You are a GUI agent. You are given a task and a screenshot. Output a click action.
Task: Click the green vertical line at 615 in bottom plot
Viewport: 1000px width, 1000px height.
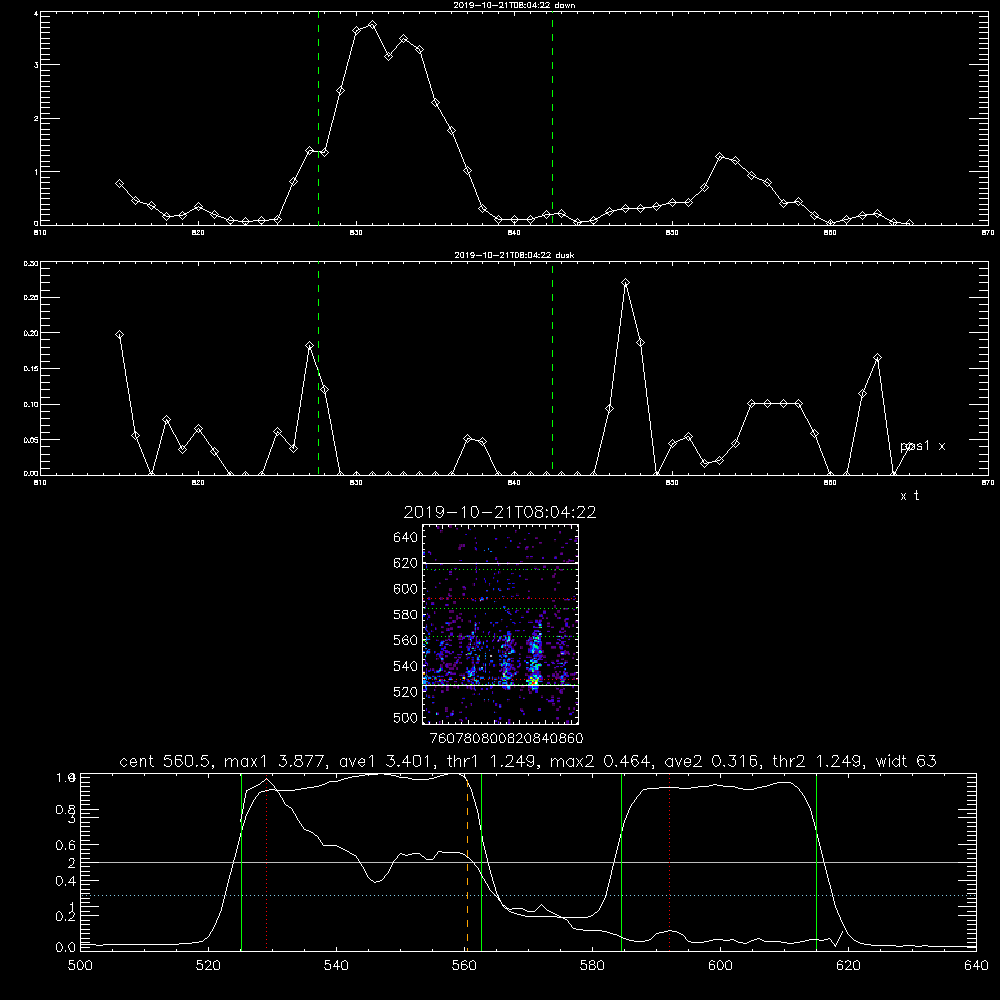click(x=816, y=862)
